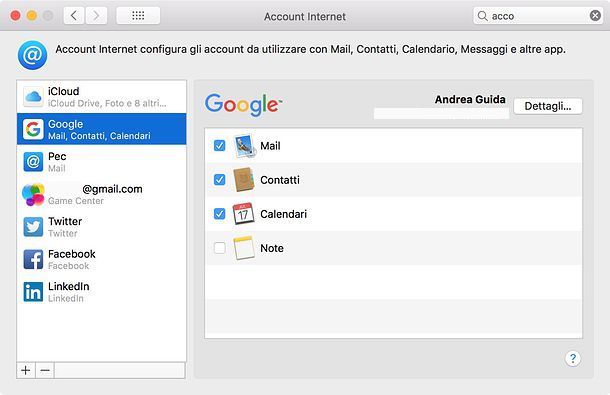Open the Dettagli... account details
The image size is (610, 395).
point(548,106)
